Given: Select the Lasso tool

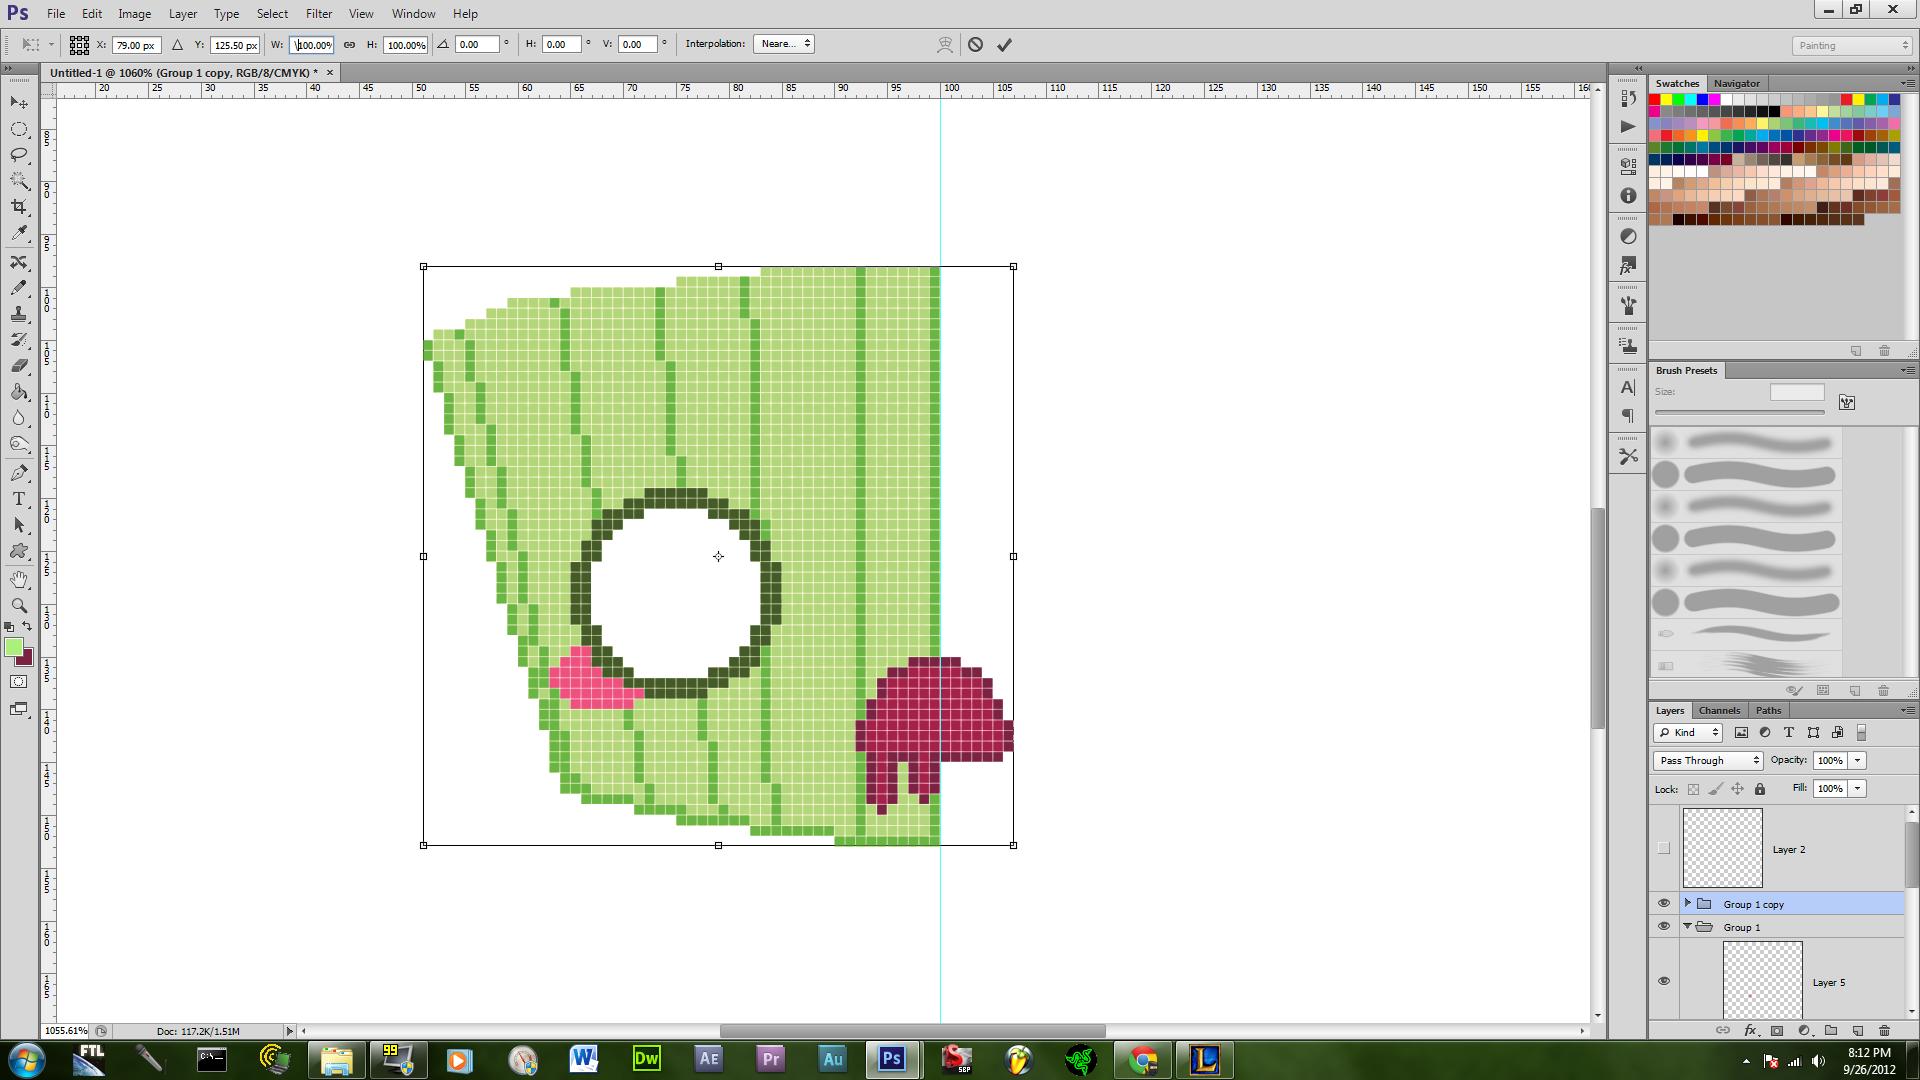Looking at the screenshot, I should coord(19,155).
